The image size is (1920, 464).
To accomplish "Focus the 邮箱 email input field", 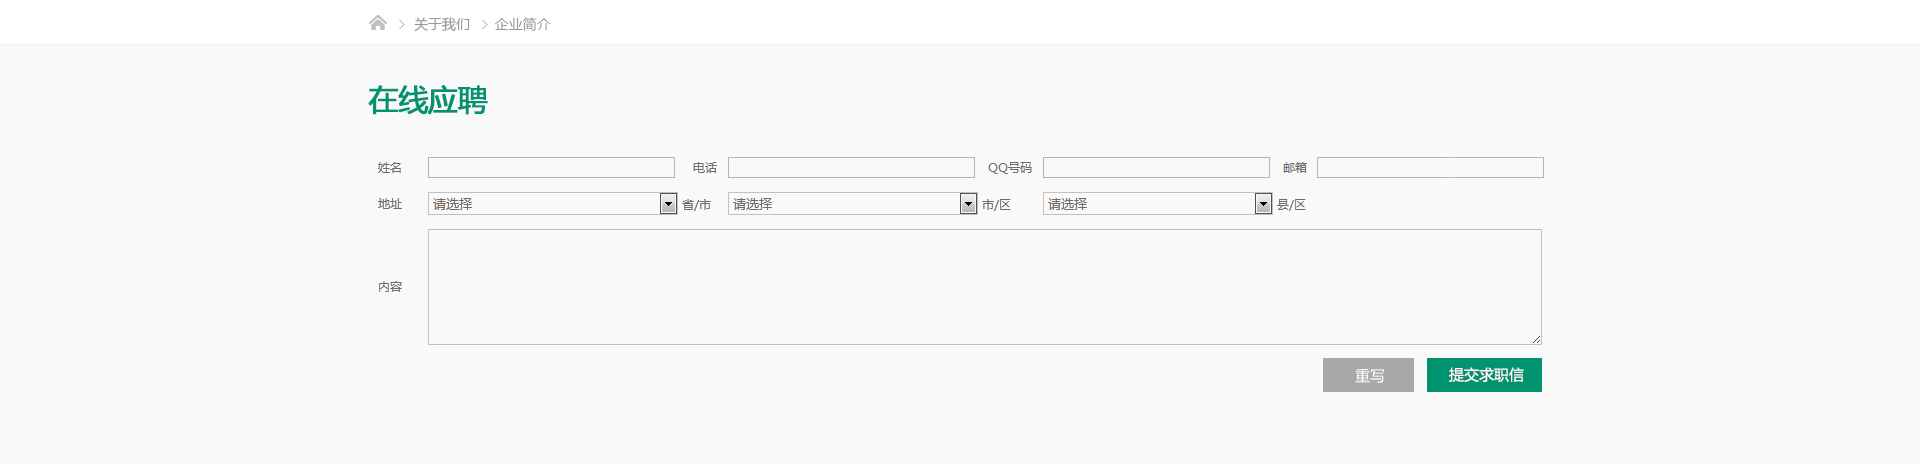I will click(x=1430, y=168).
